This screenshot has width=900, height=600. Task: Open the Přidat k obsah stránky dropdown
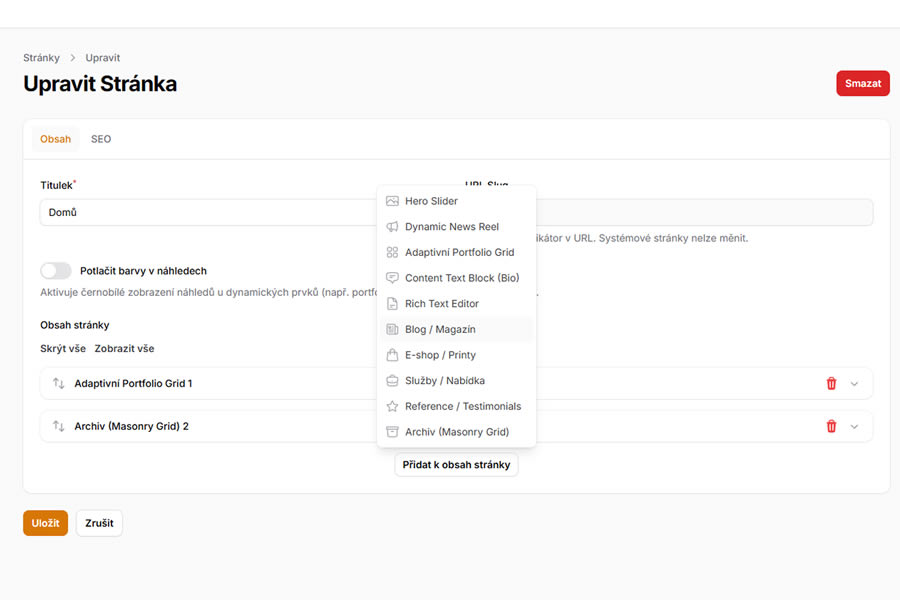(x=456, y=465)
